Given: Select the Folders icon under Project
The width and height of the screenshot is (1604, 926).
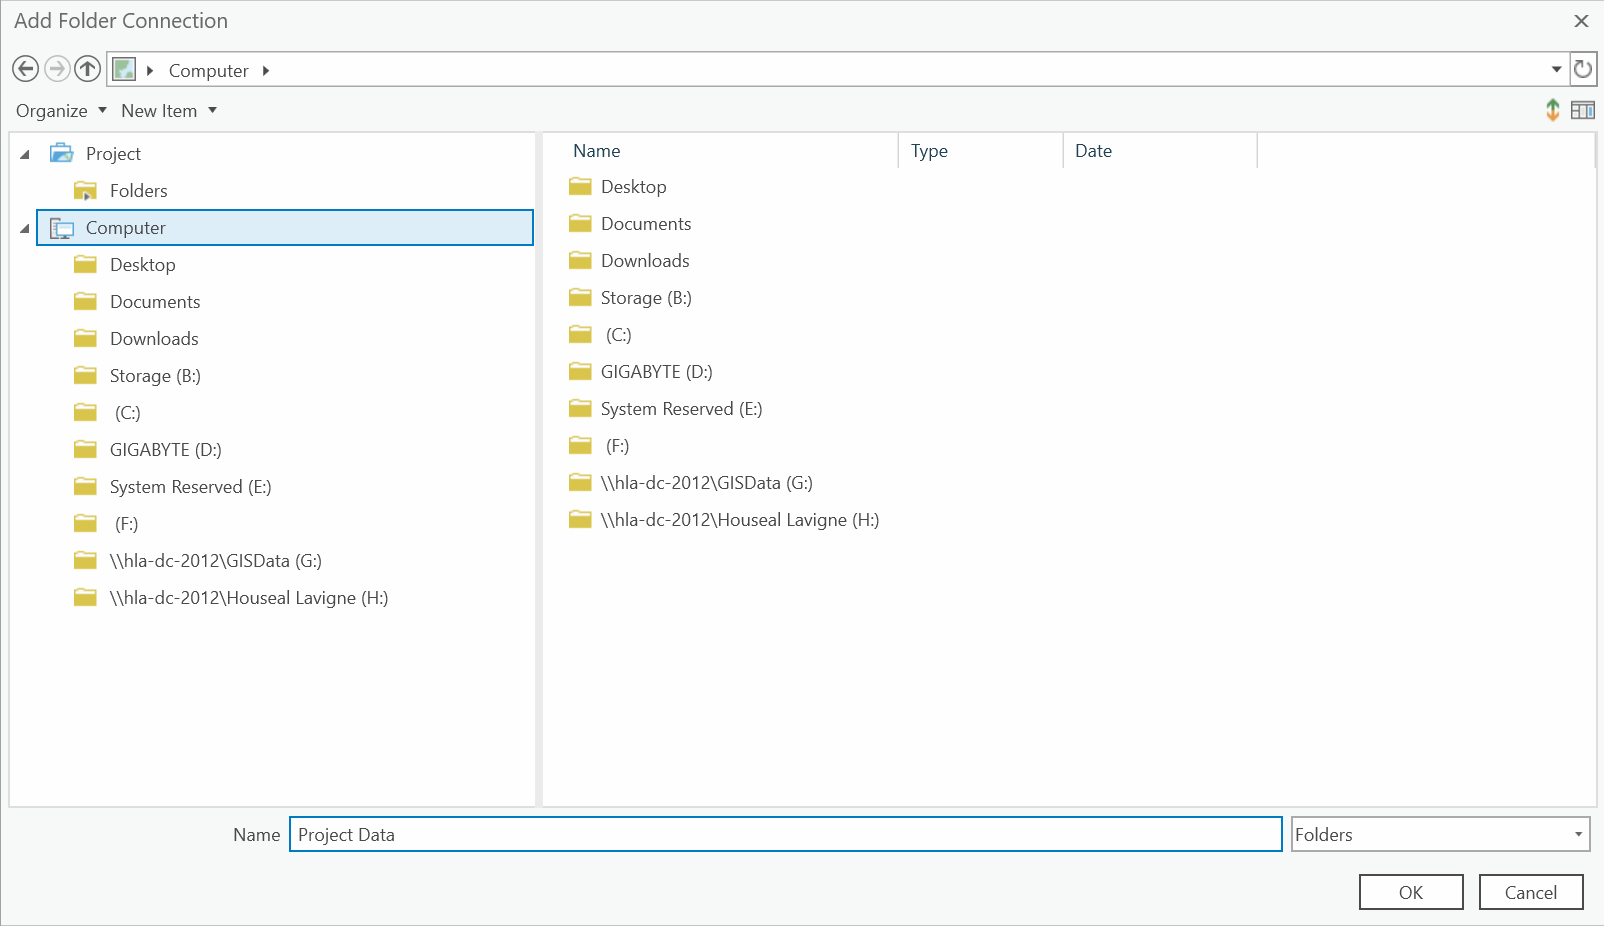Looking at the screenshot, I should pyautogui.click(x=86, y=190).
